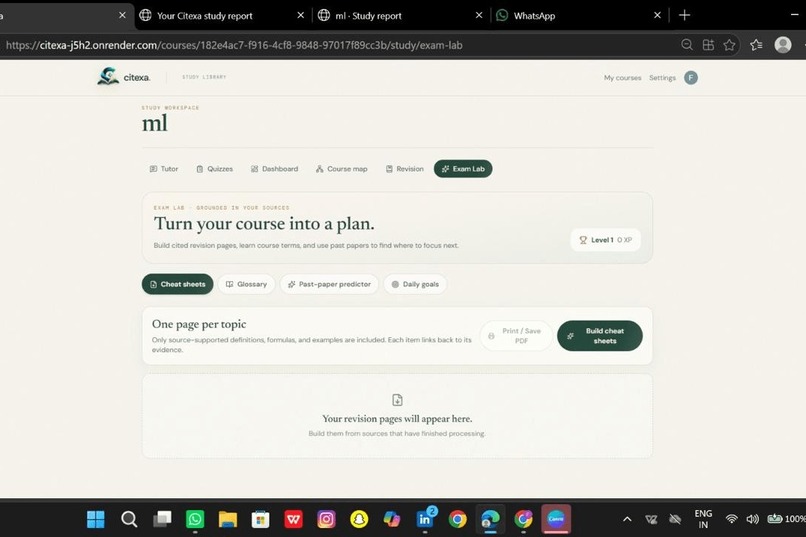Screen dimensions: 806x537
Task: Open the Revision tab
Action: click(x=405, y=169)
